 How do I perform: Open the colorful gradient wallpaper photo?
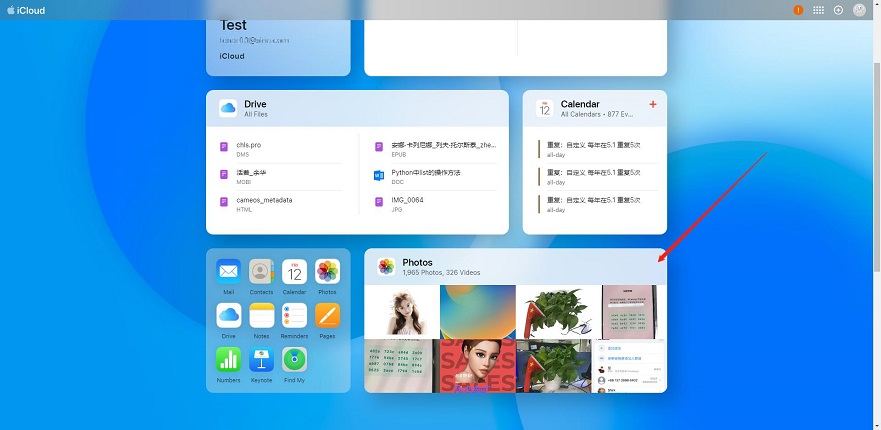[478, 311]
